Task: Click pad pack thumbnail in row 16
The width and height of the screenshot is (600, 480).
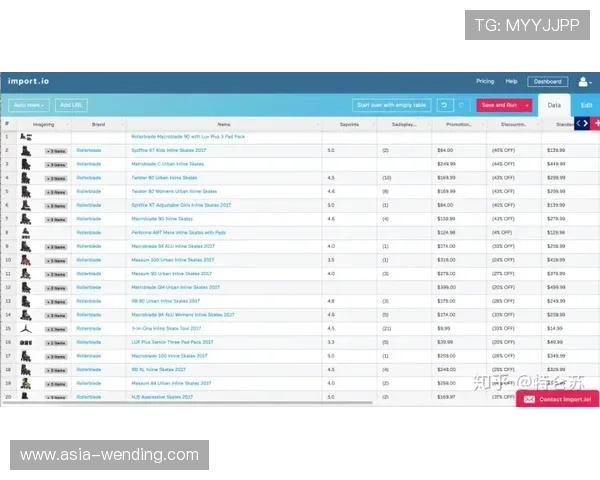Action: [x=26, y=343]
